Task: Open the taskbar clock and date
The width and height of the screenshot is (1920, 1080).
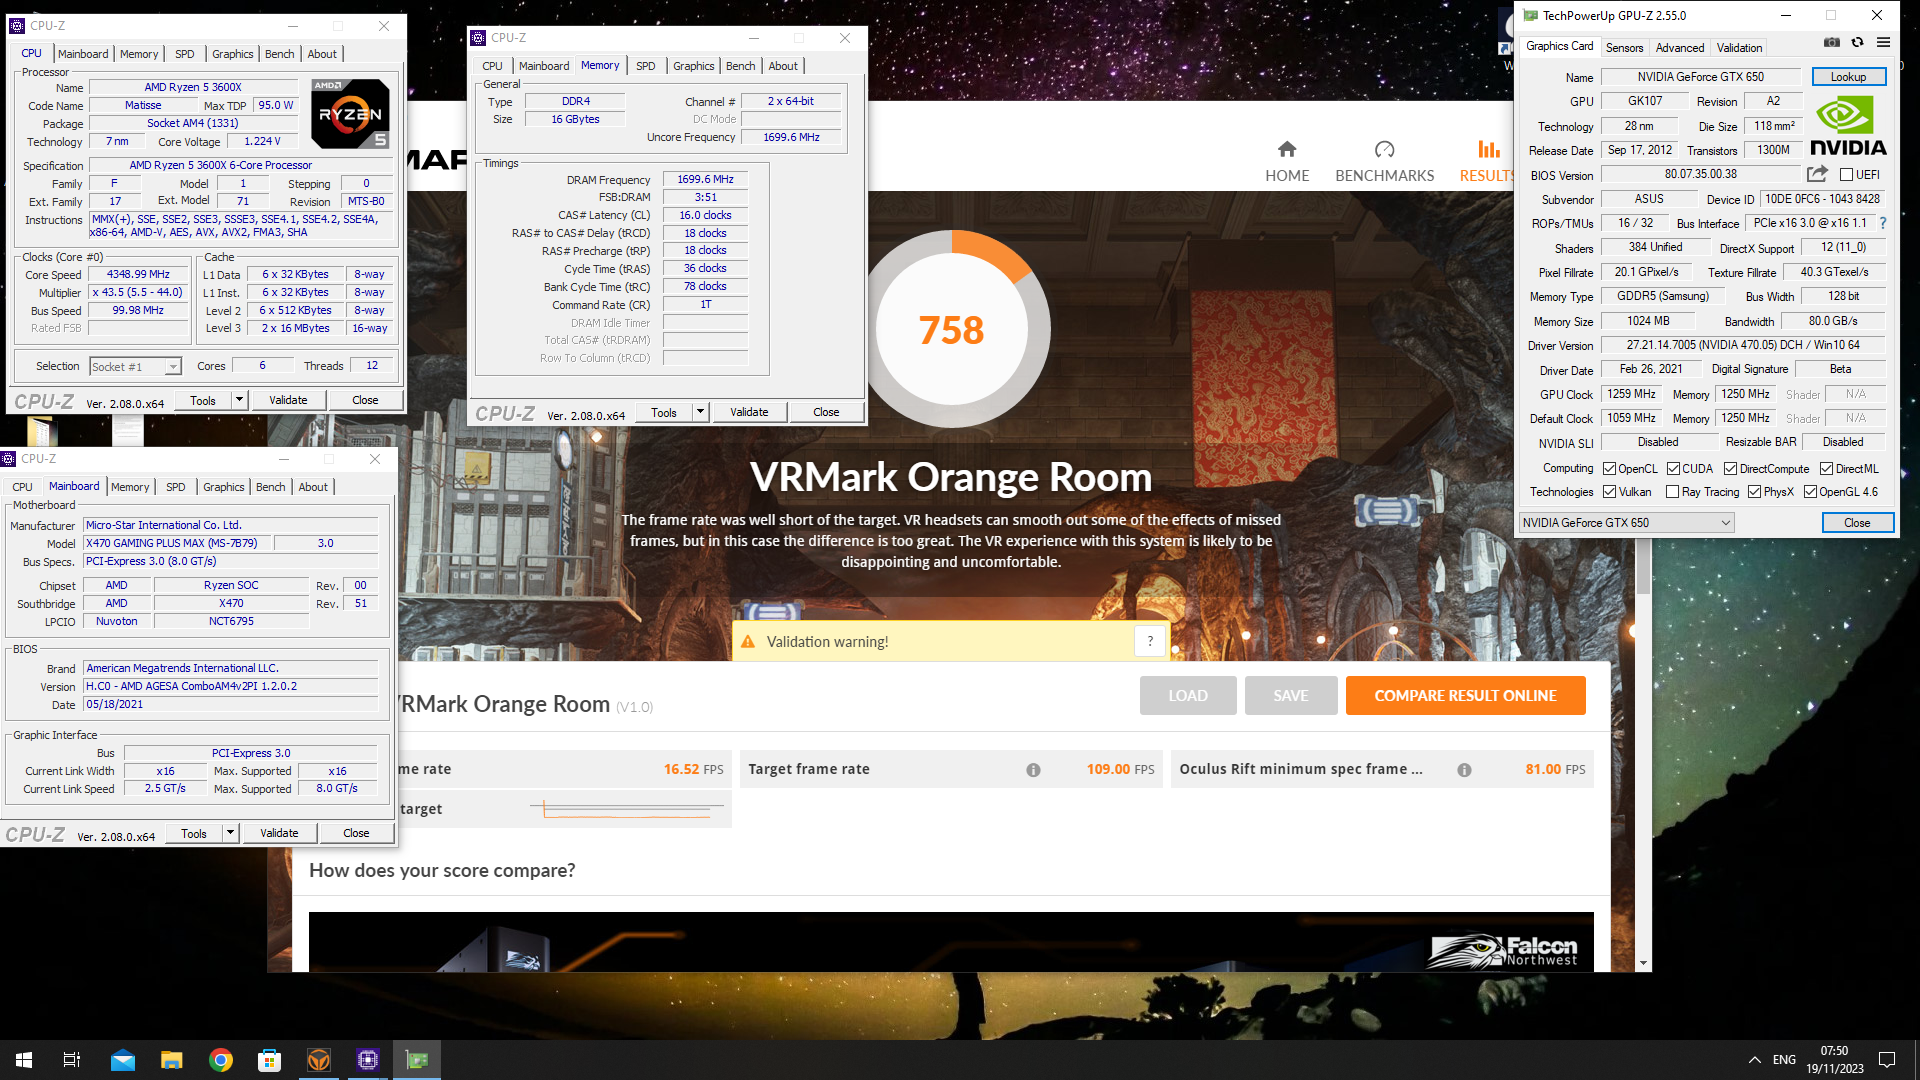Action: coord(1834,1060)
